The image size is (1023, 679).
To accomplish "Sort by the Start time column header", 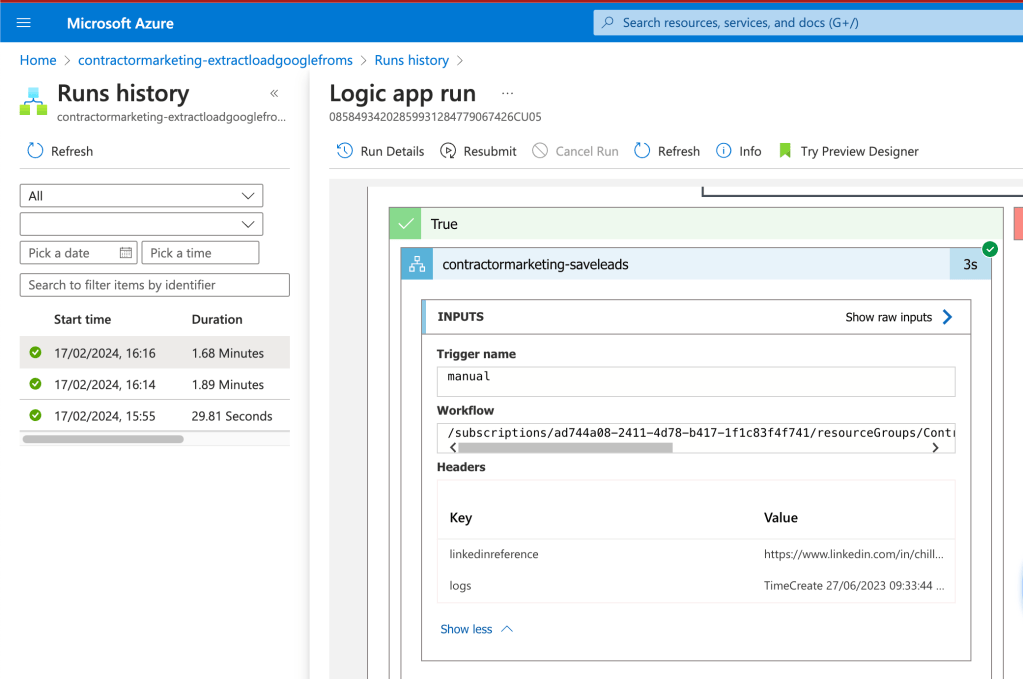I will [82, 319].
